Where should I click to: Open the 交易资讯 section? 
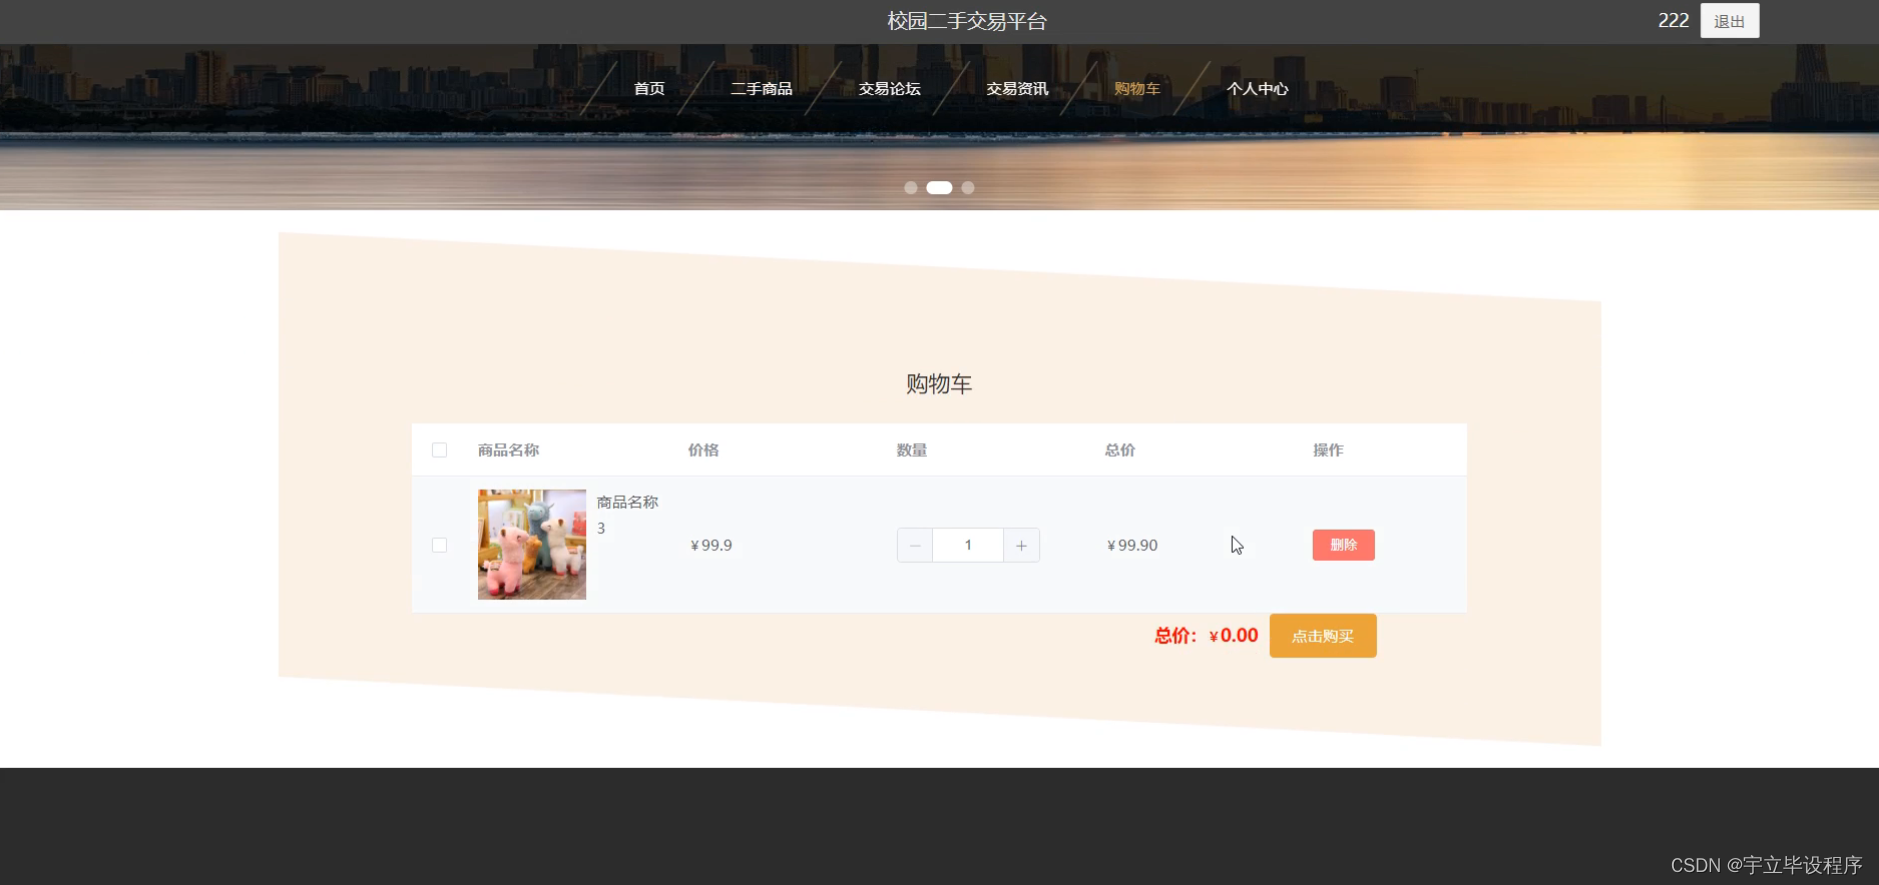coord(1017,89)
